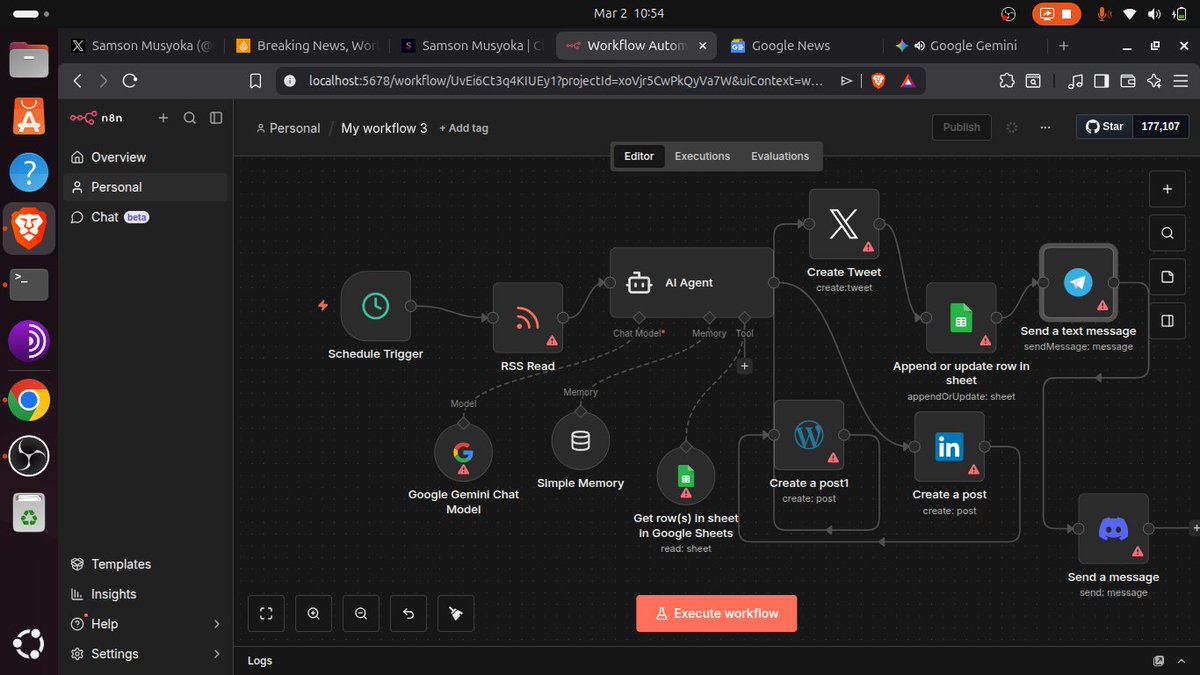Add a new node with canvas plus button
Viewport: 1200px width, 675px height.
[x=1167, y=188]
